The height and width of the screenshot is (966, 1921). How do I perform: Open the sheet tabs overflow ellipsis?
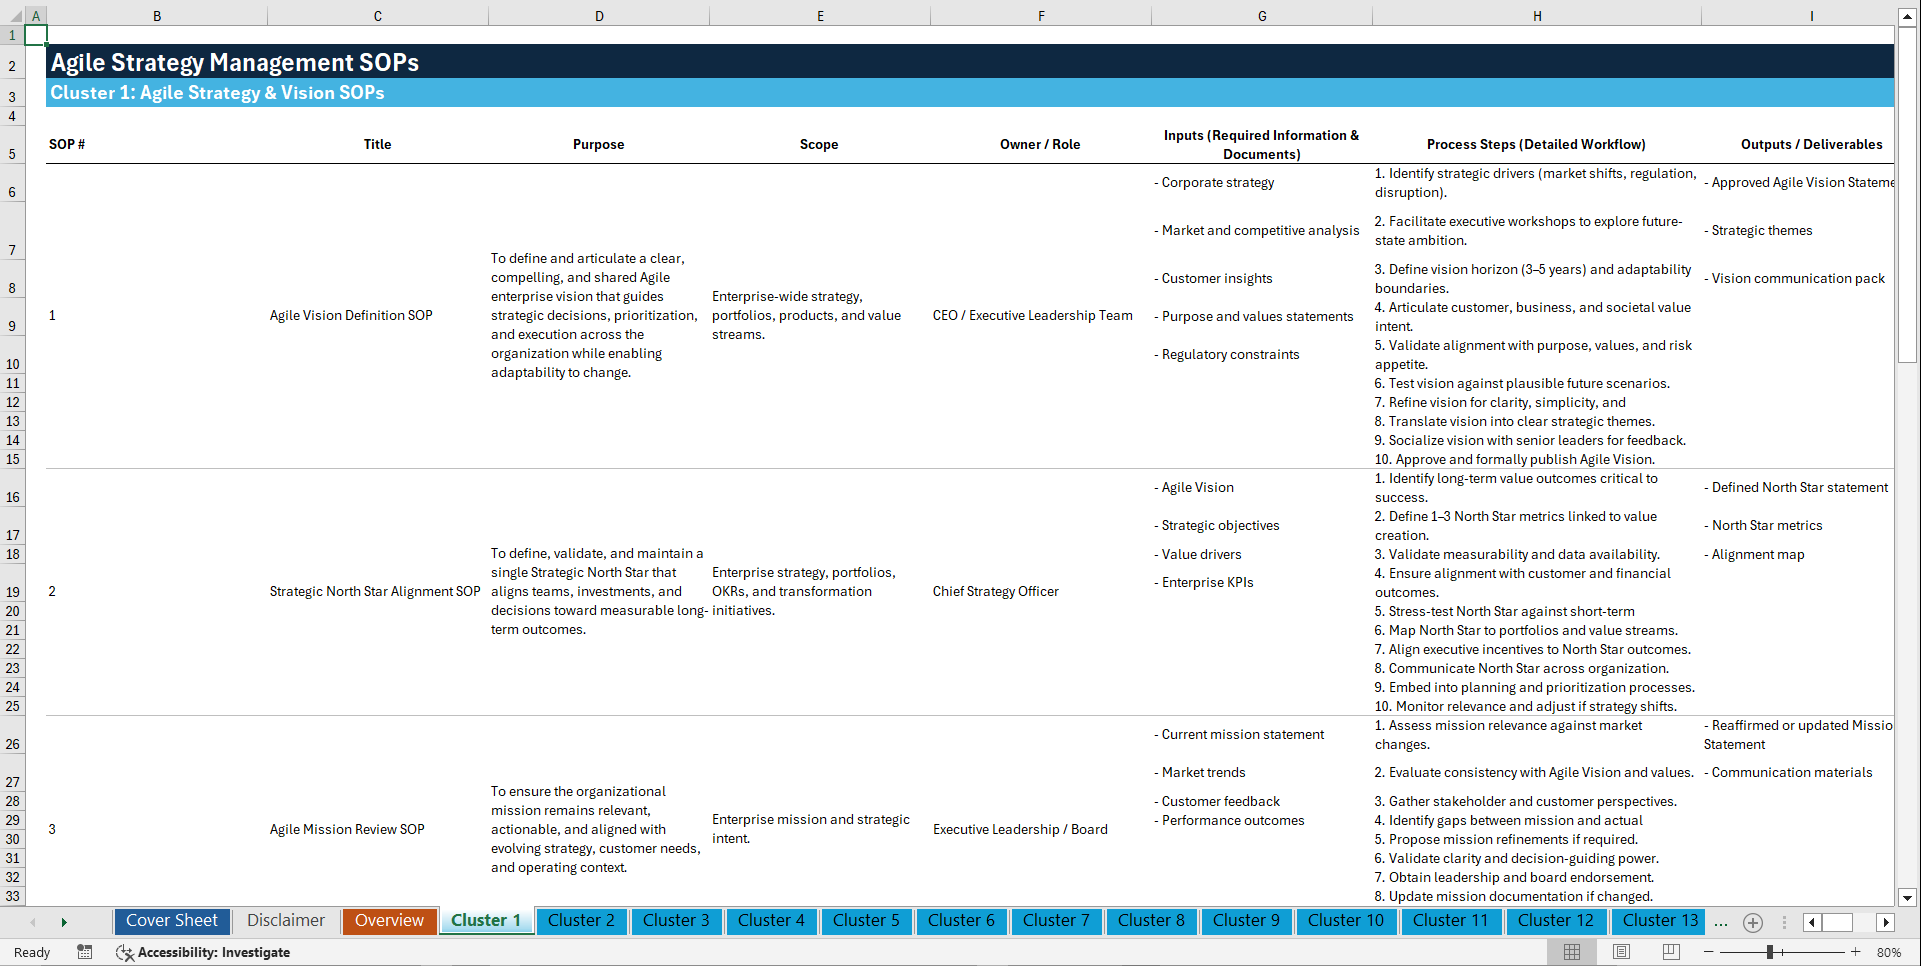[1721, 922]
